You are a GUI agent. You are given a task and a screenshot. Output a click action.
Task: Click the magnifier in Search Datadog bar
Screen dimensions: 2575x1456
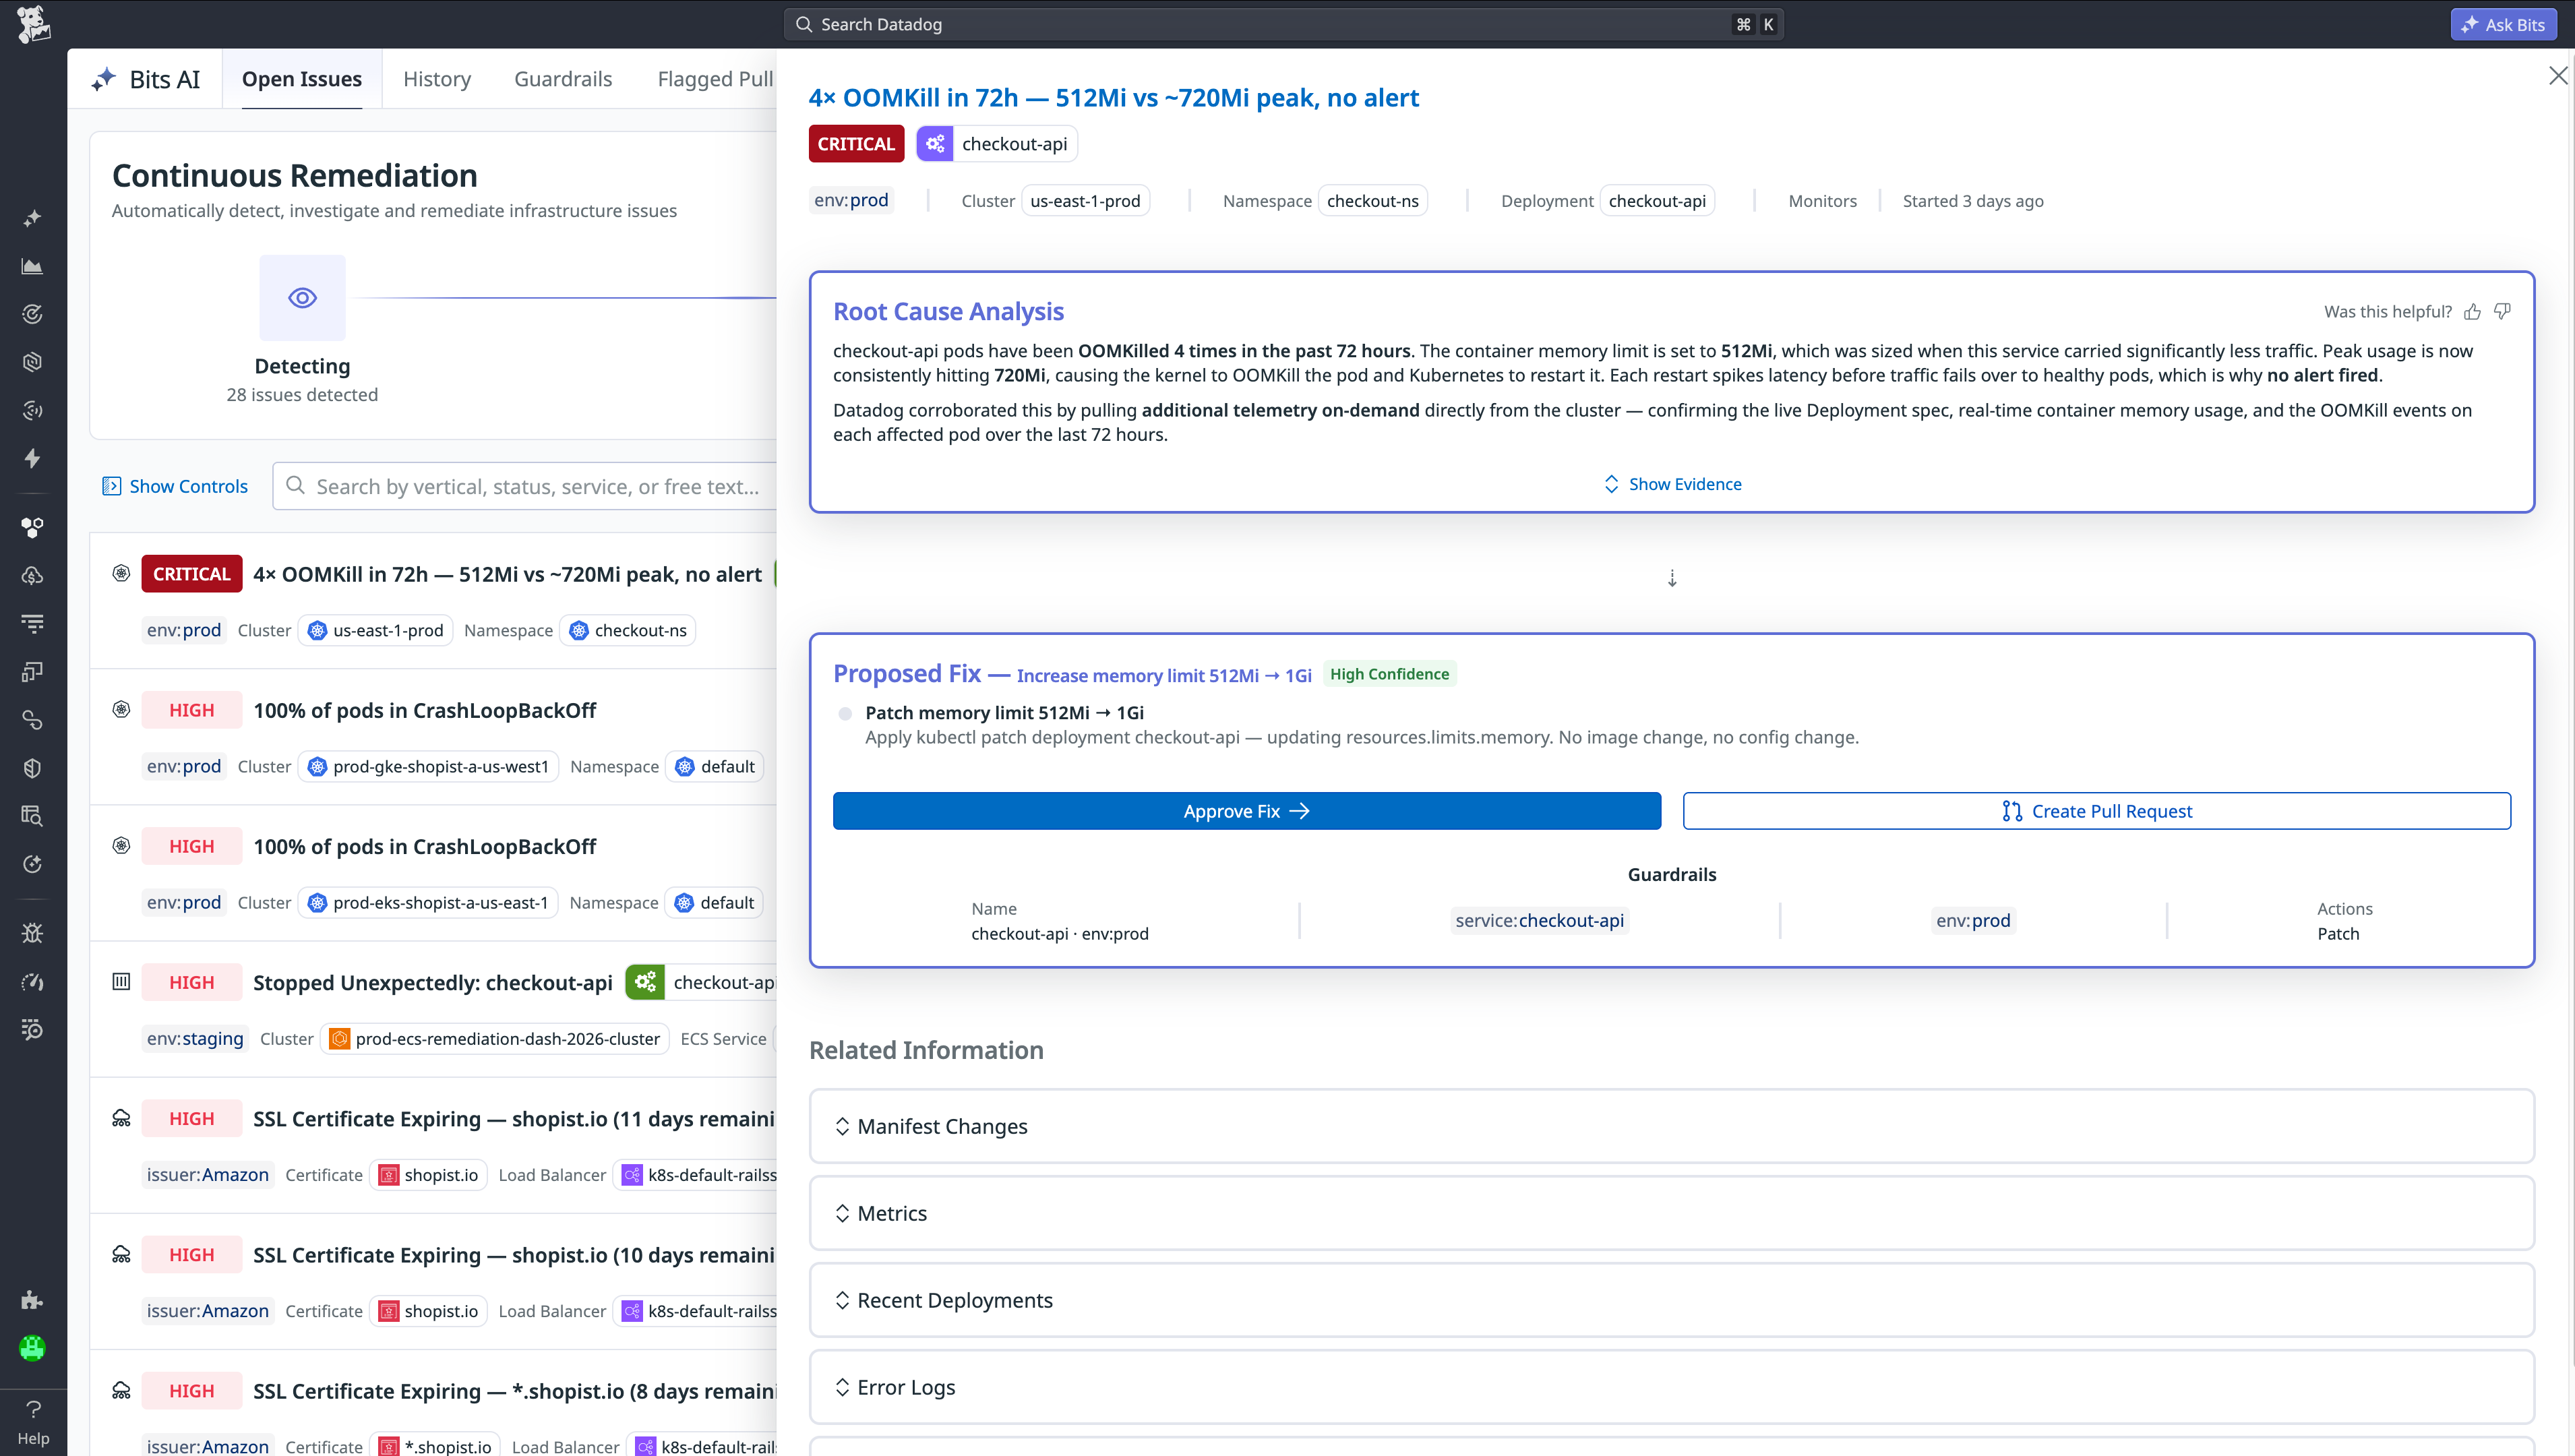tap(803, 24)
